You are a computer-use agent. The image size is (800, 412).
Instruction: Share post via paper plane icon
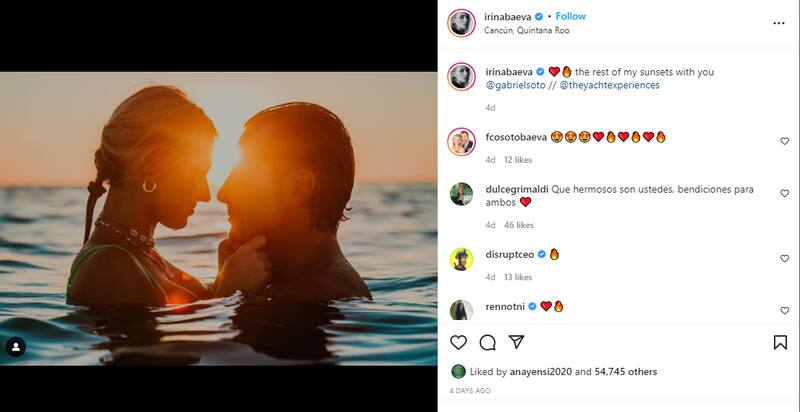516,342
